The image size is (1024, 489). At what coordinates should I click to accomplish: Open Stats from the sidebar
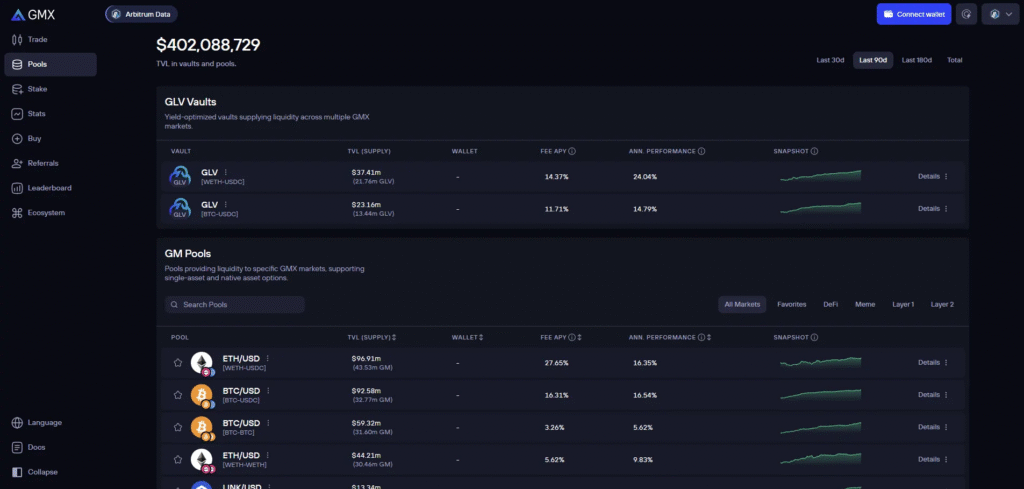pos(36,114)
